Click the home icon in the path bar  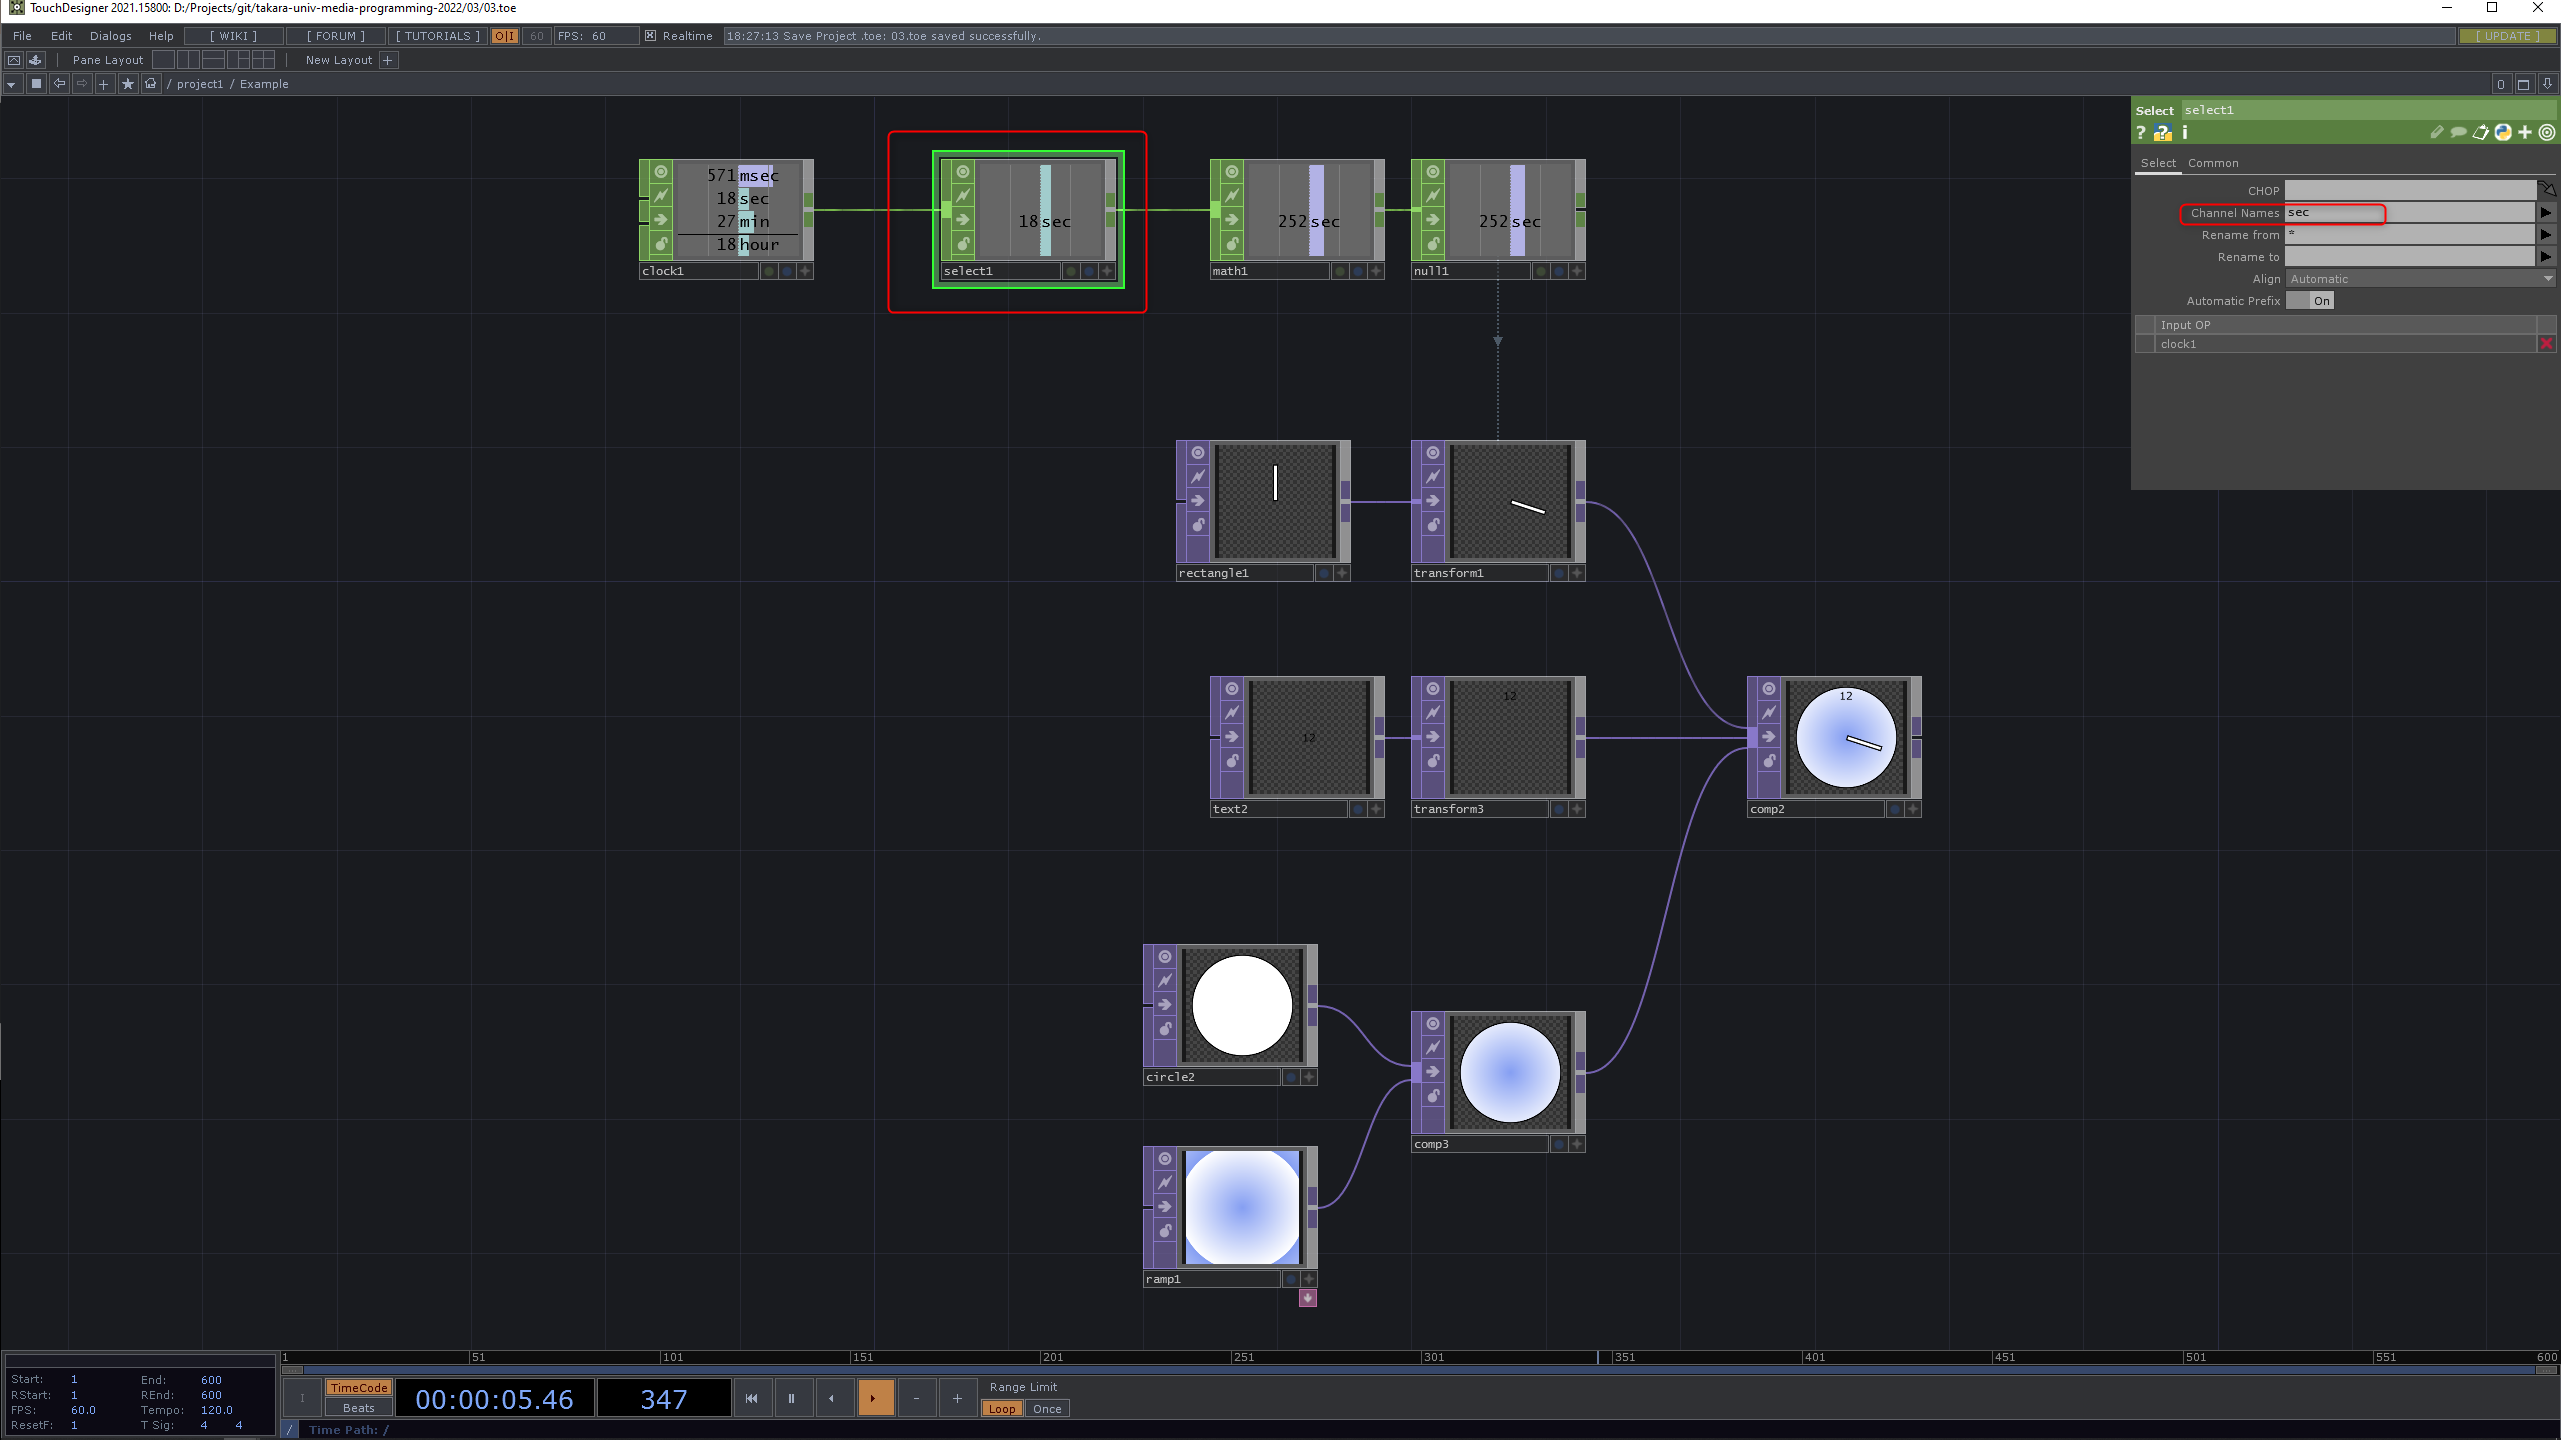coord(151,84)
